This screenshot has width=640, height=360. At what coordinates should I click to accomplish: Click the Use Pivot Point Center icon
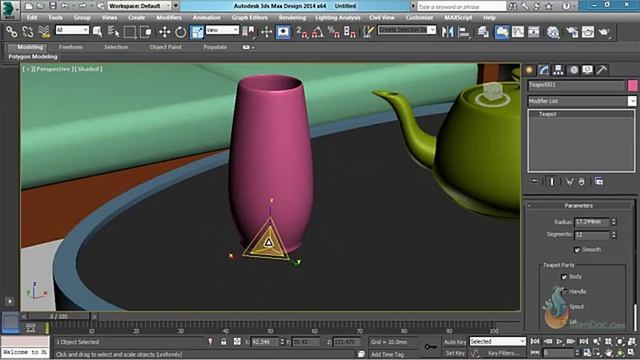(x=248, y=32)
